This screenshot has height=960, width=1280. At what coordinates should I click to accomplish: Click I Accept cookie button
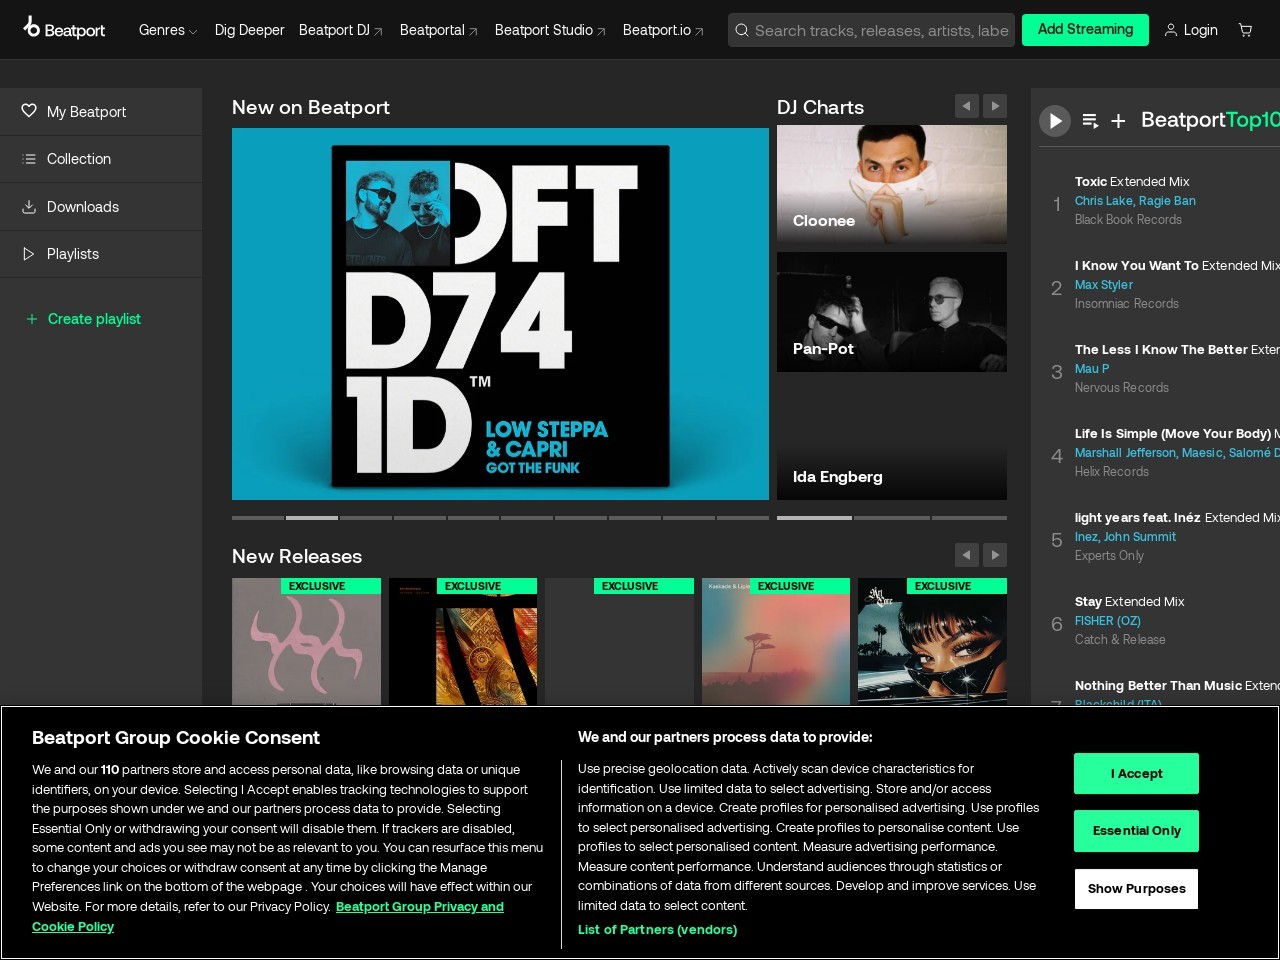tap(1136, 774)
